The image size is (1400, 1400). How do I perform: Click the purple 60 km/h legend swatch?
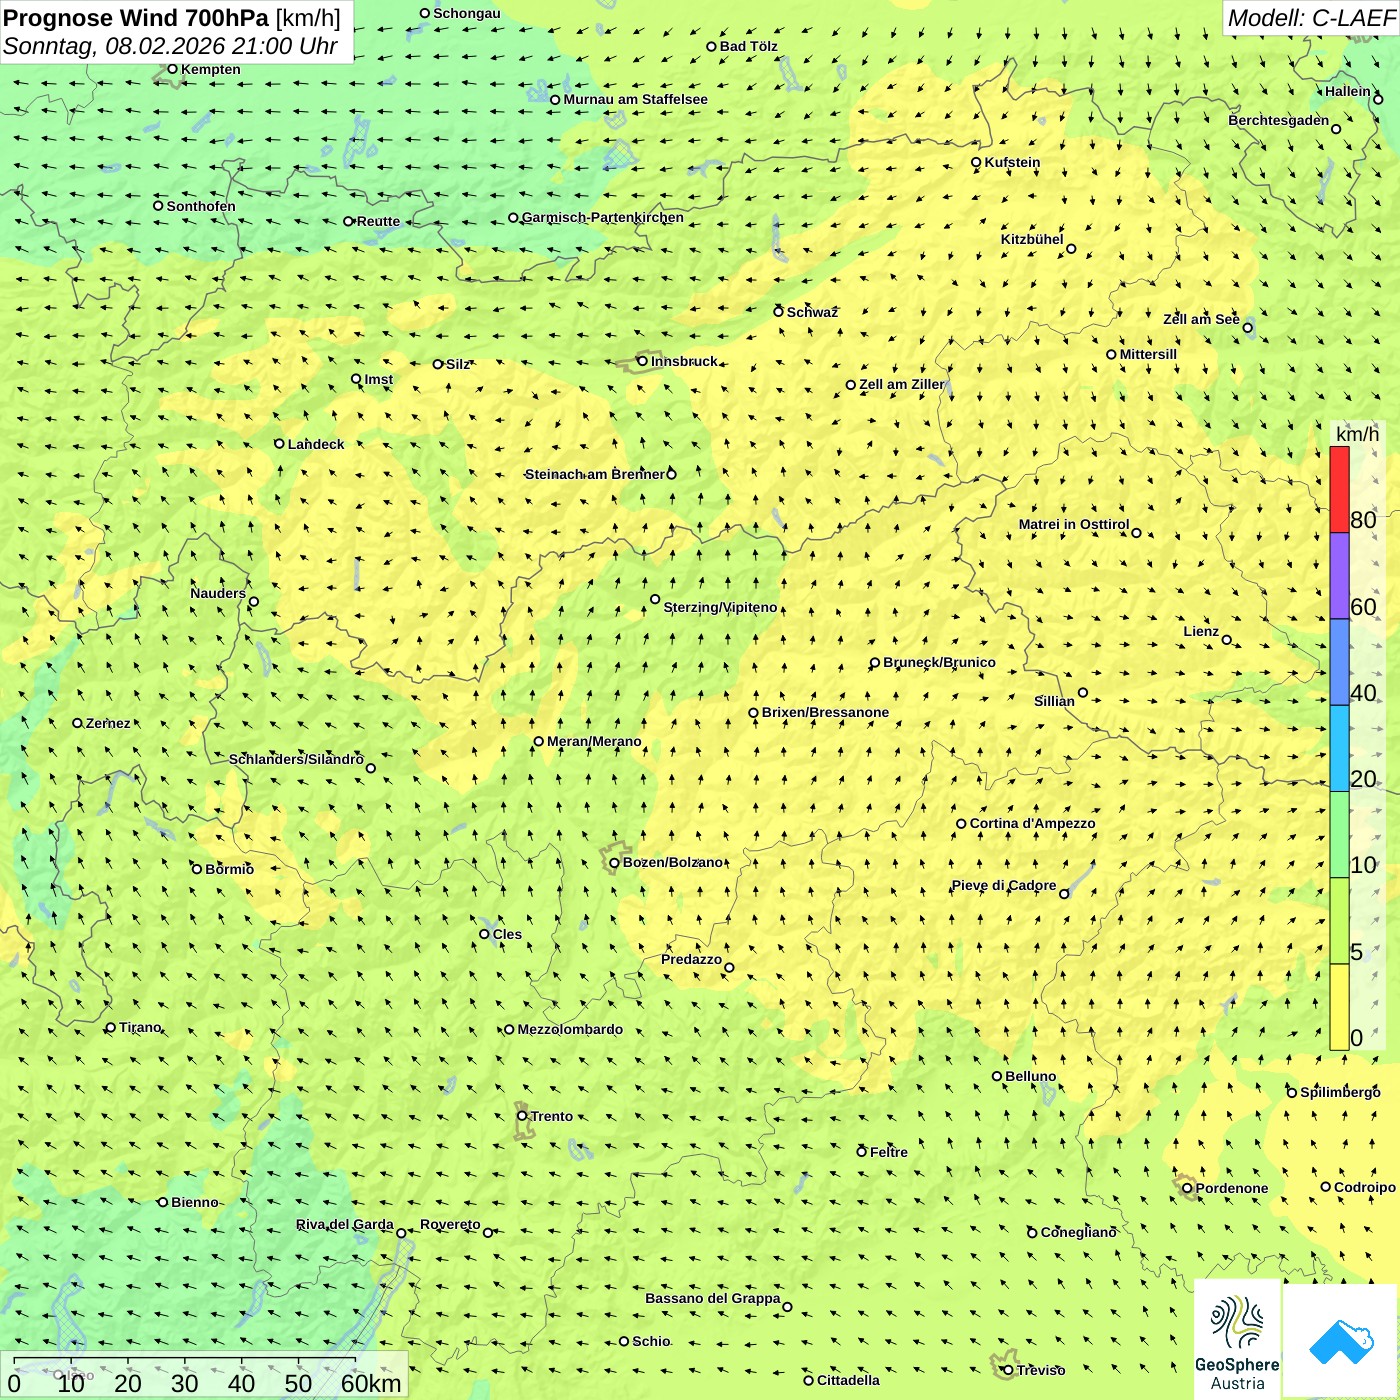1339,576
